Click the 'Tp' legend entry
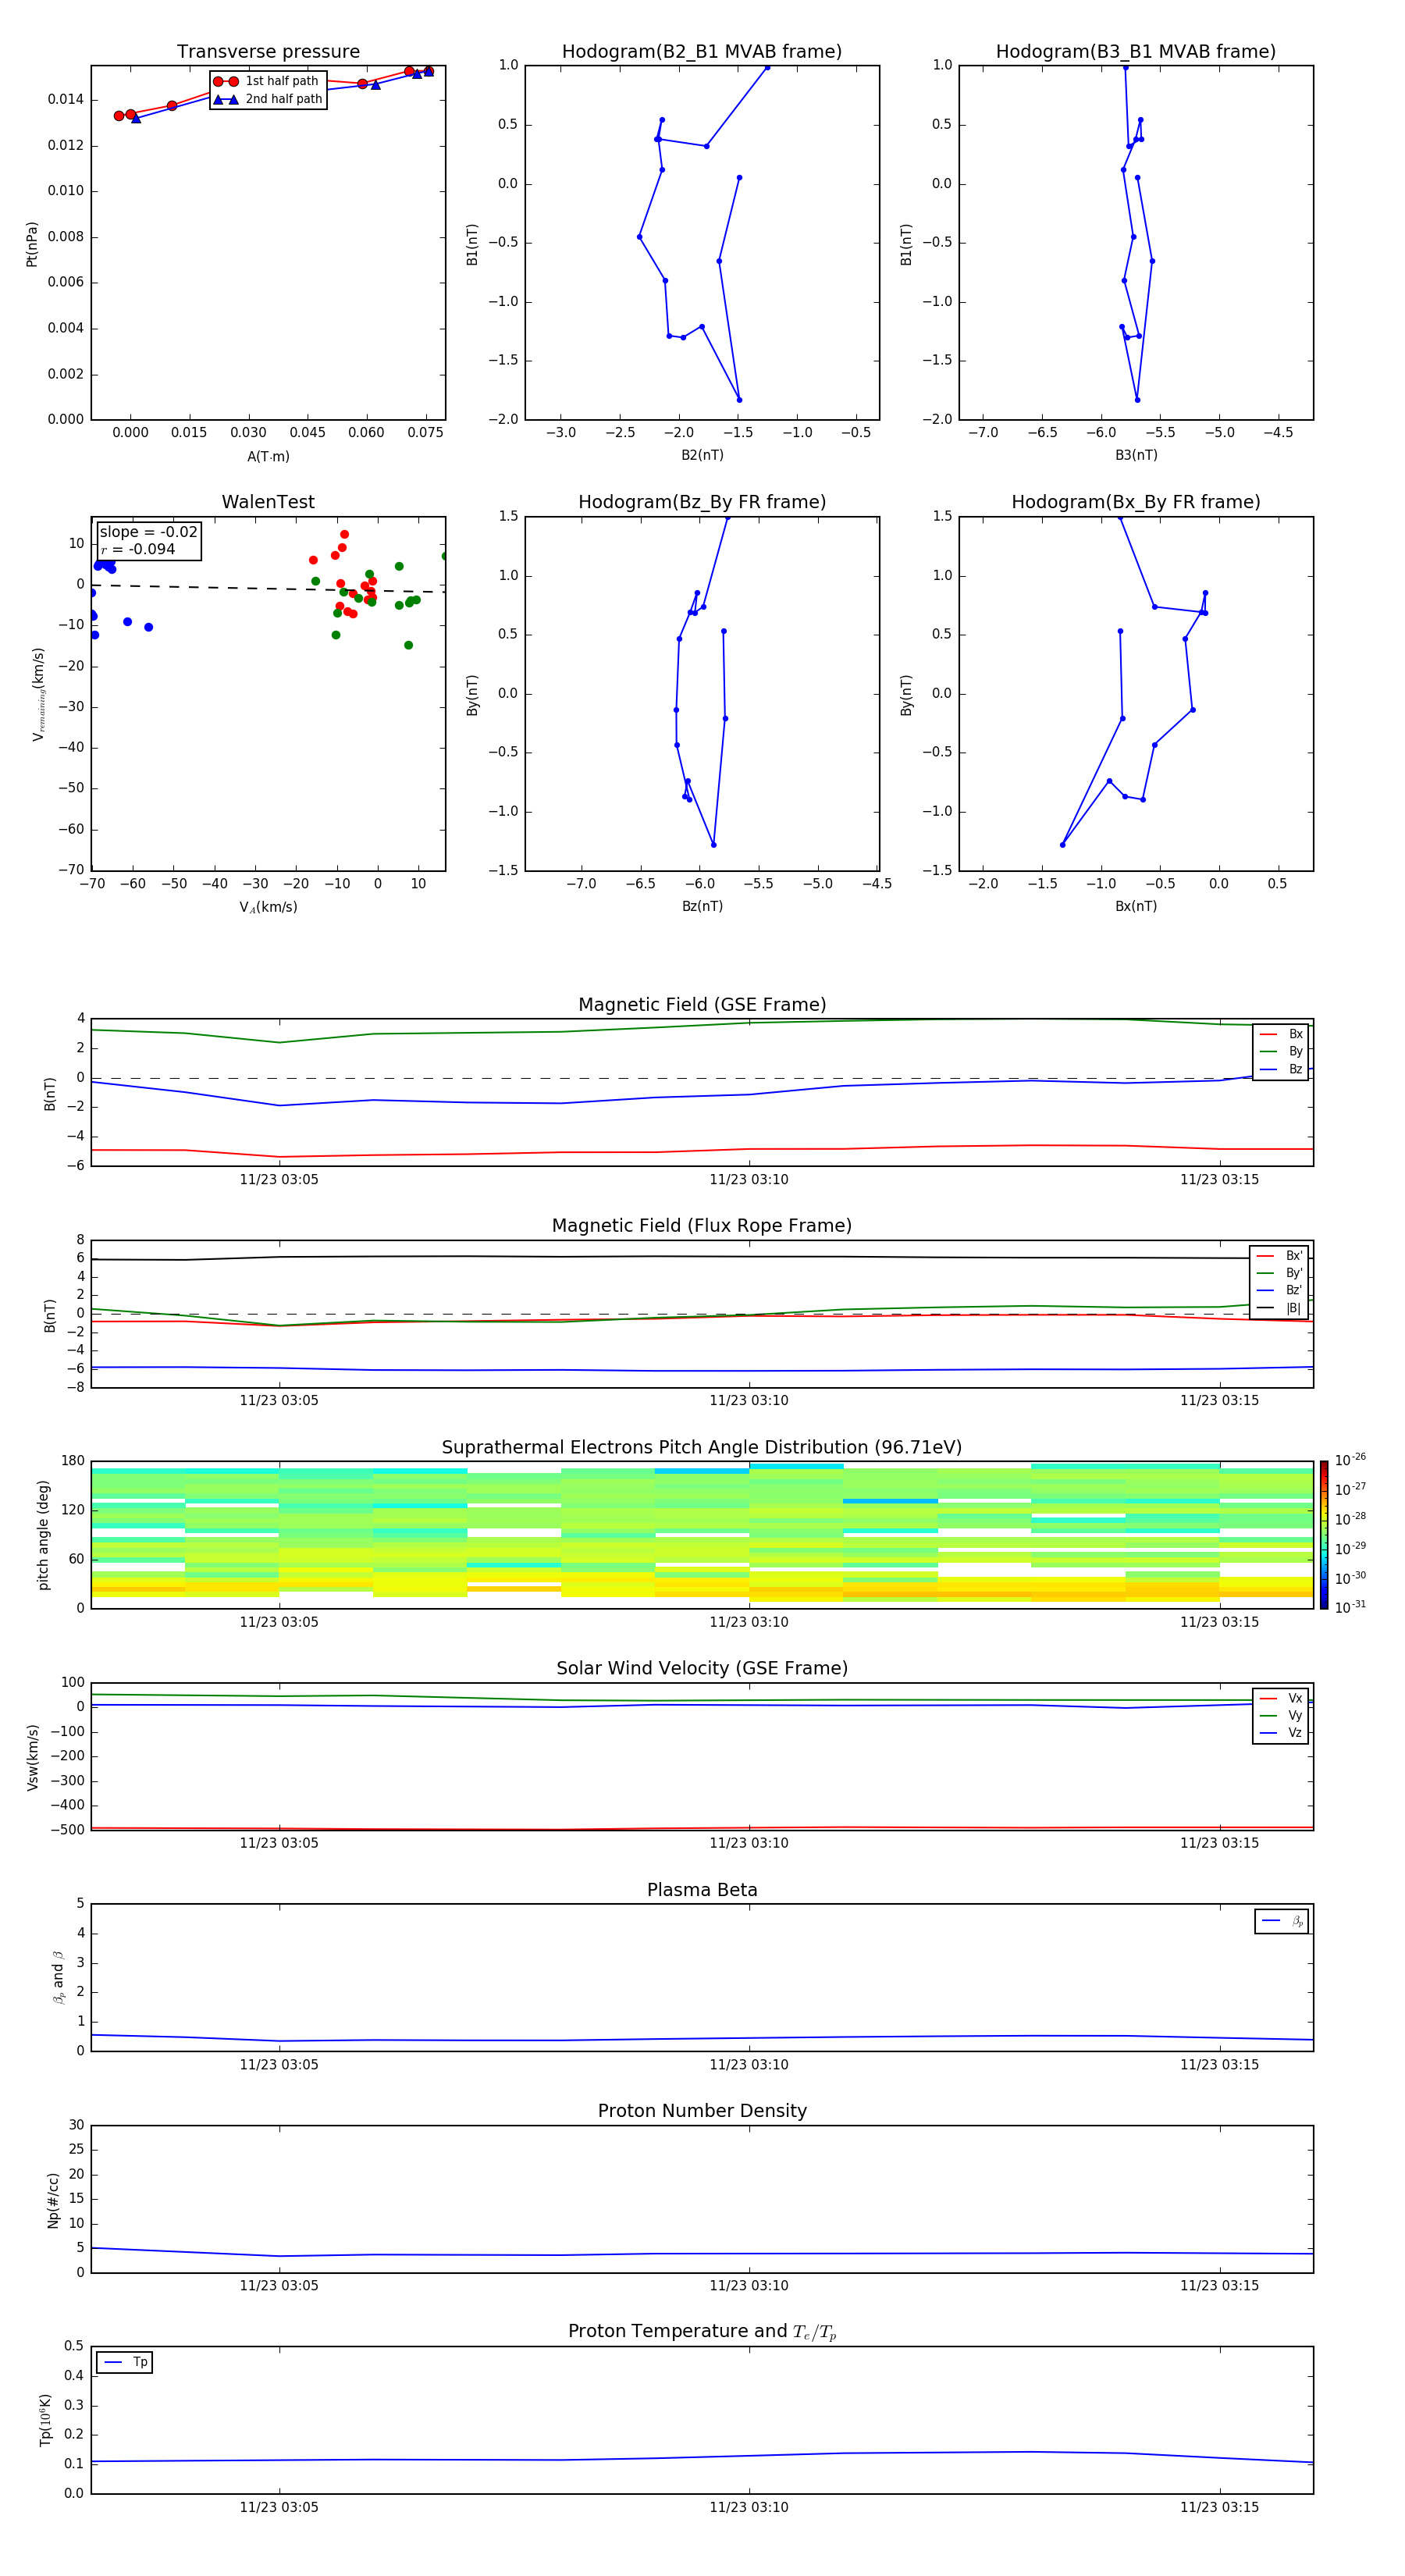This screenshot has height=2576, width=1405. tap(124, 2362)
